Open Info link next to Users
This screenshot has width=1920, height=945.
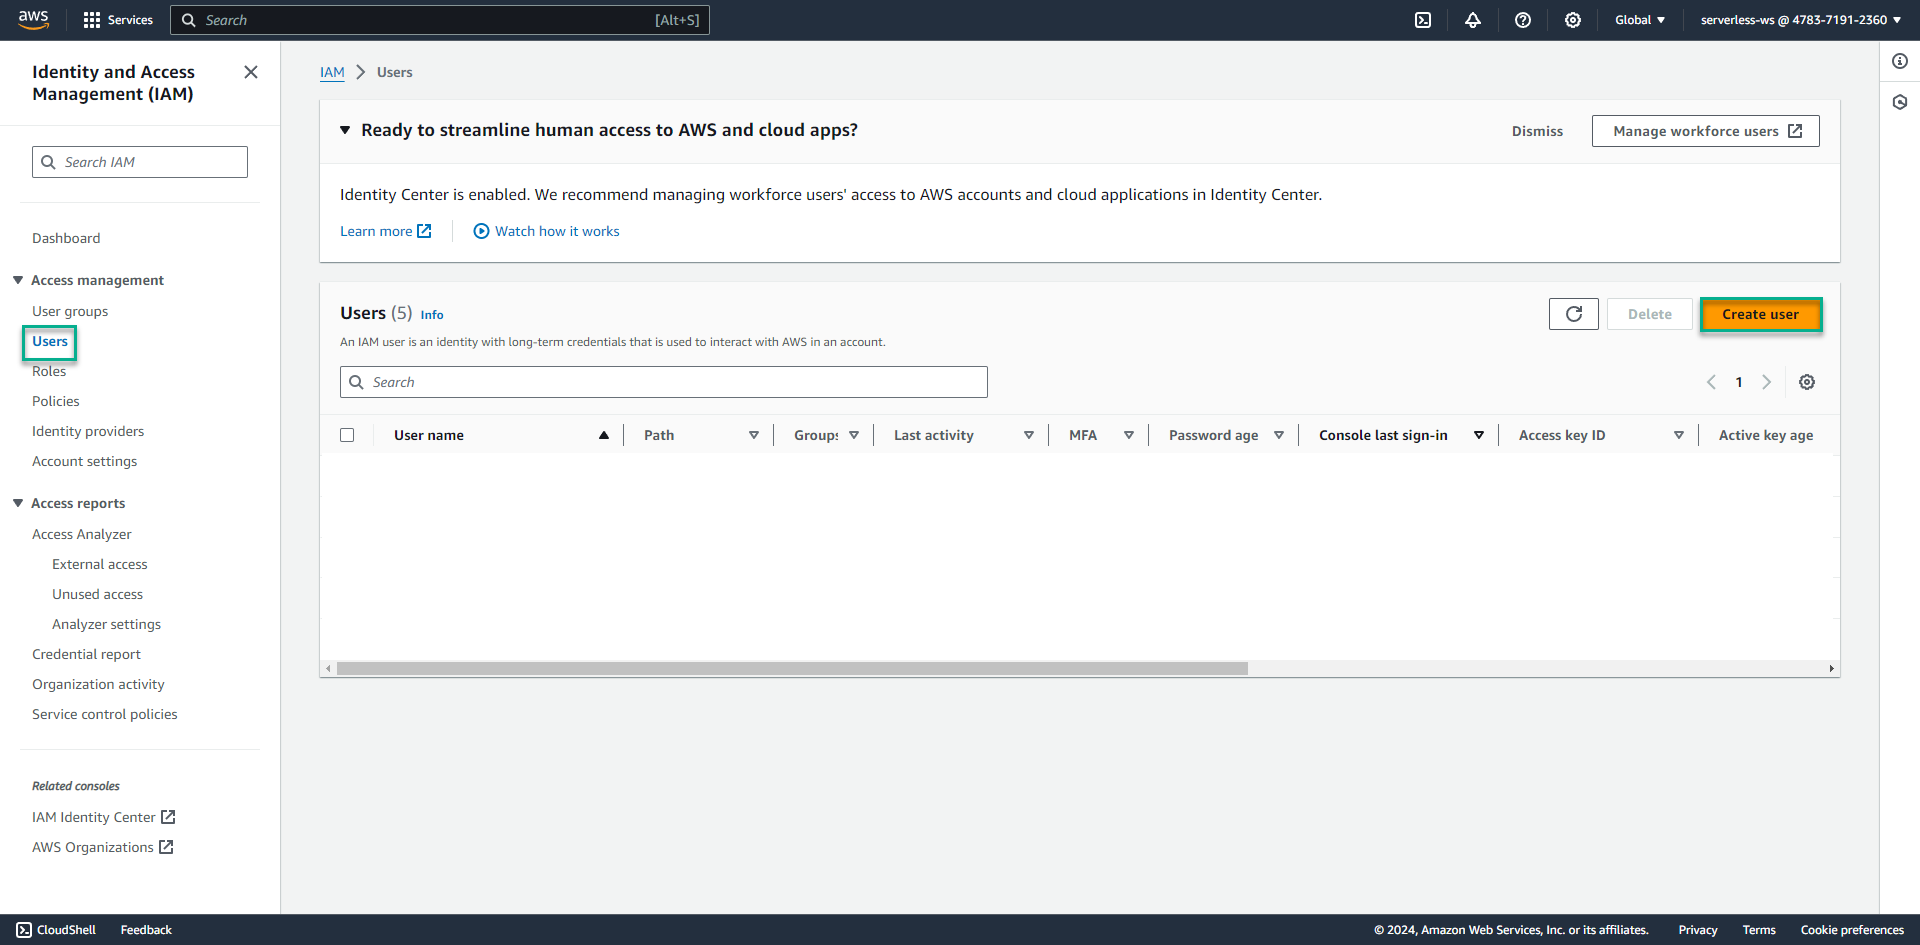click(x=432, y=315)
